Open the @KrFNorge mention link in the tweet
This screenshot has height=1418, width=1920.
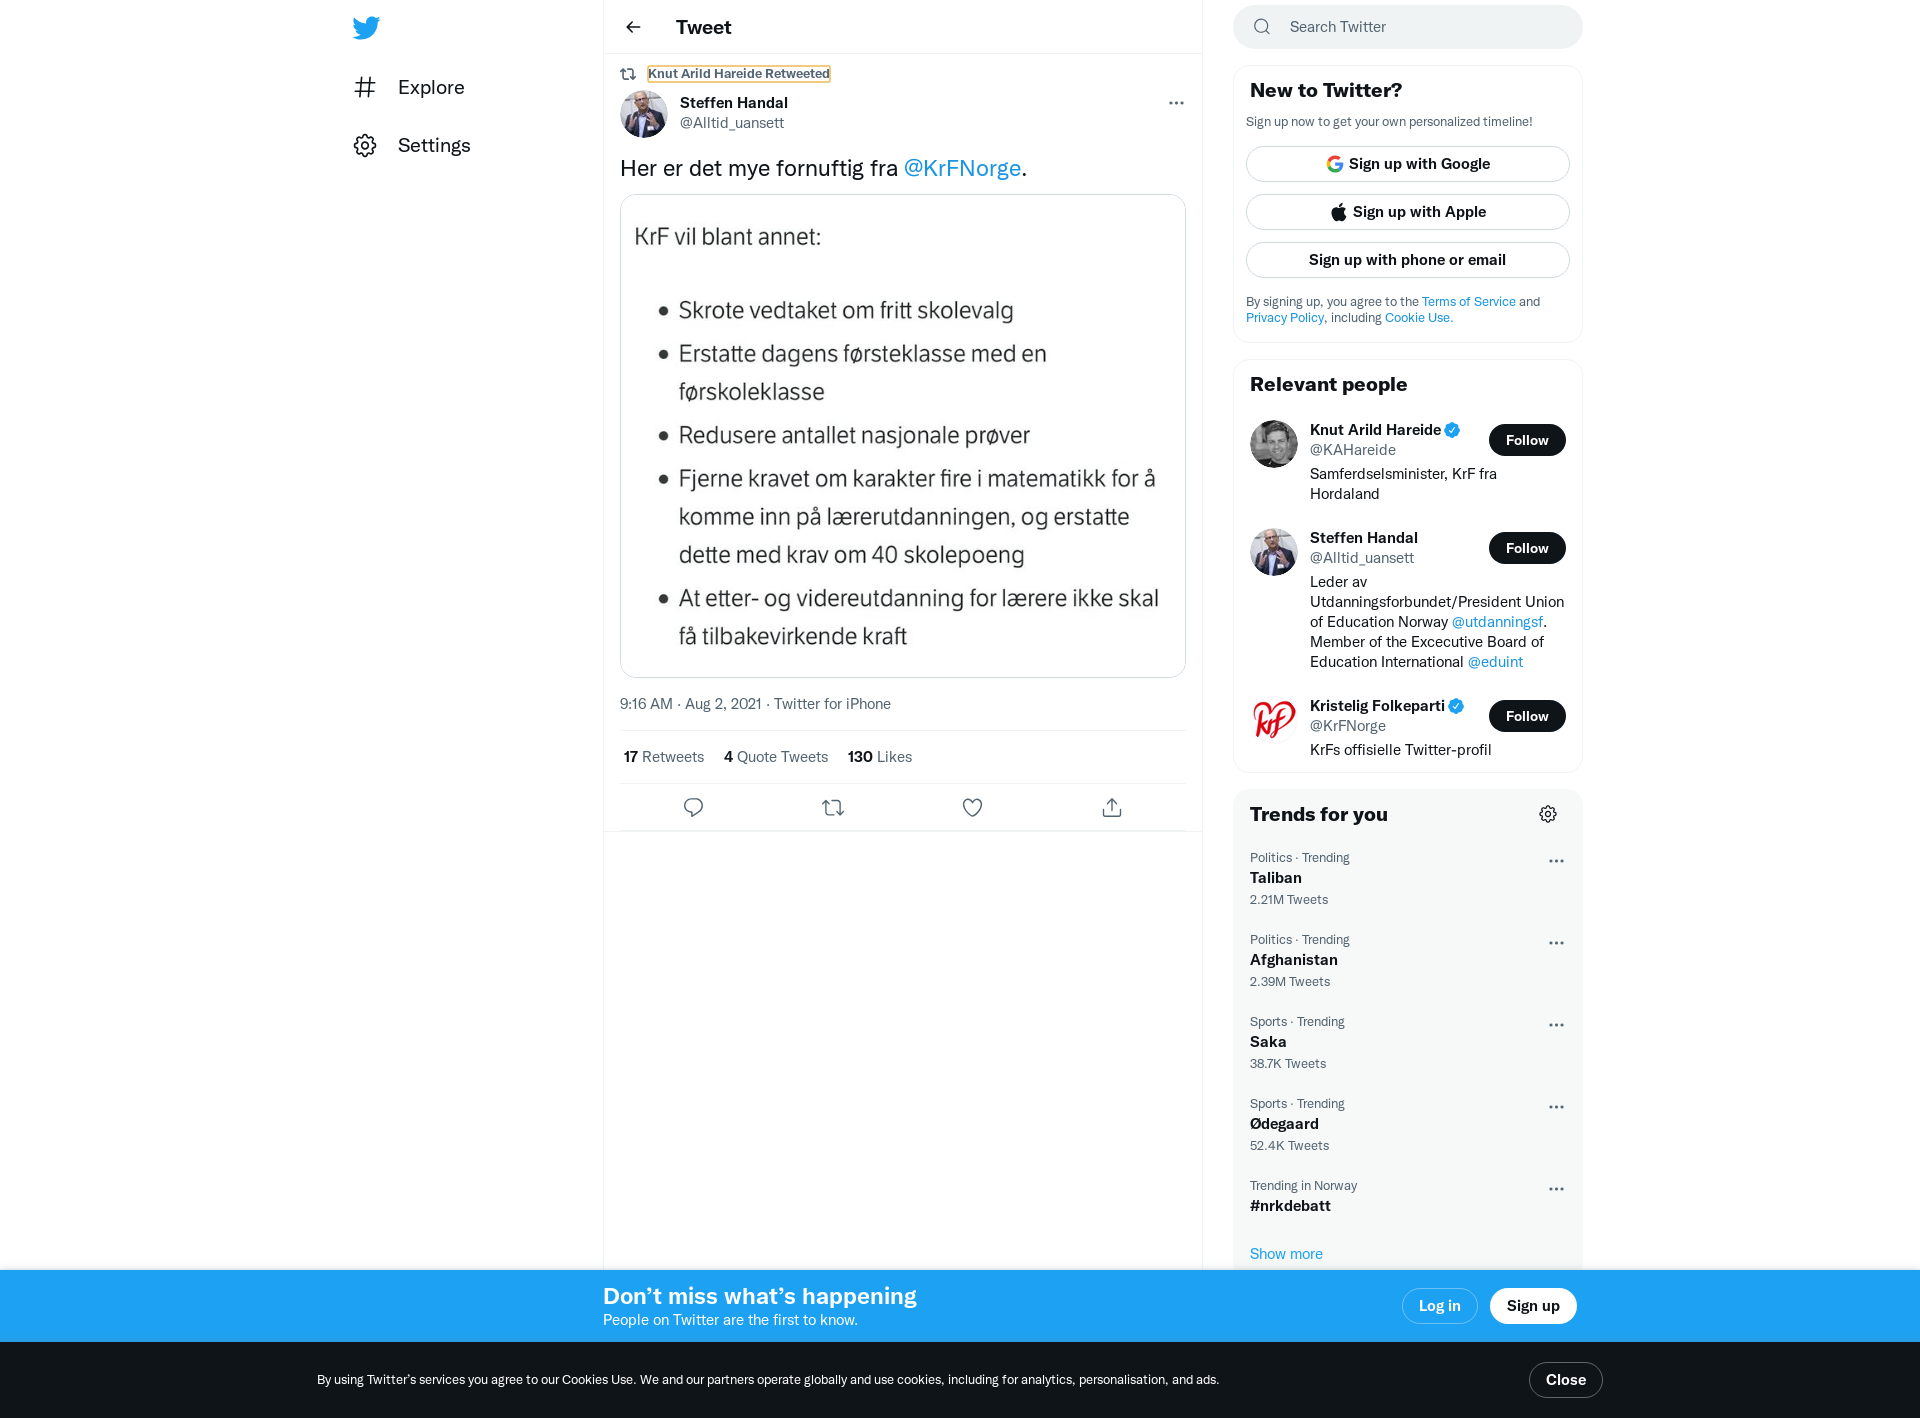(x=962, y=168)
